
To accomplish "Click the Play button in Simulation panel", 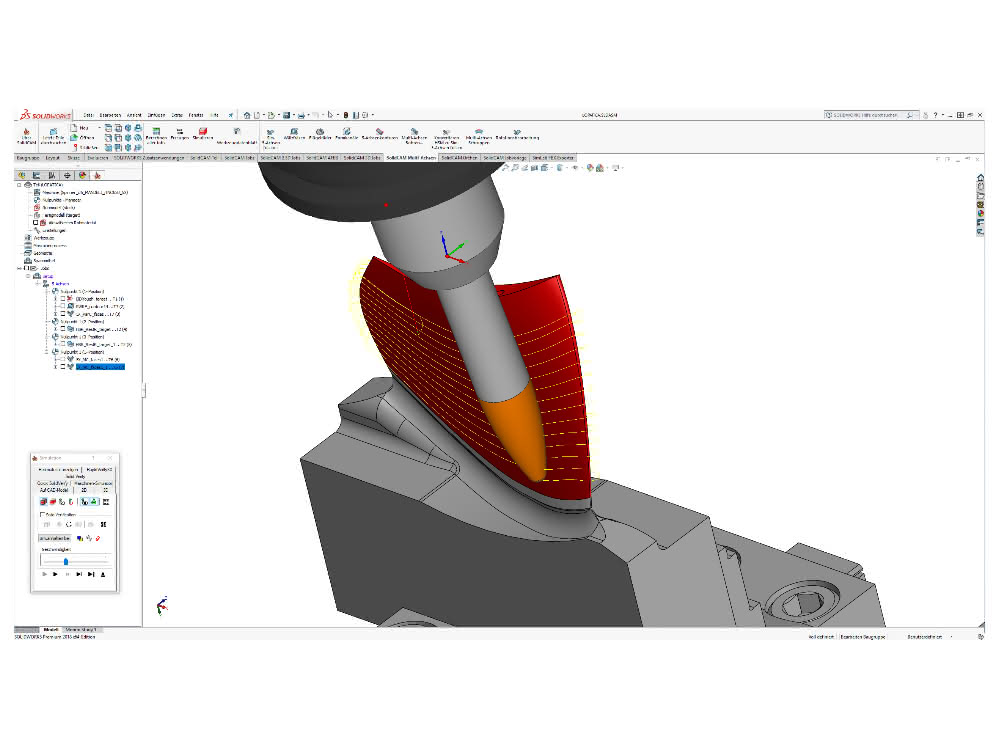I will 55,574.
